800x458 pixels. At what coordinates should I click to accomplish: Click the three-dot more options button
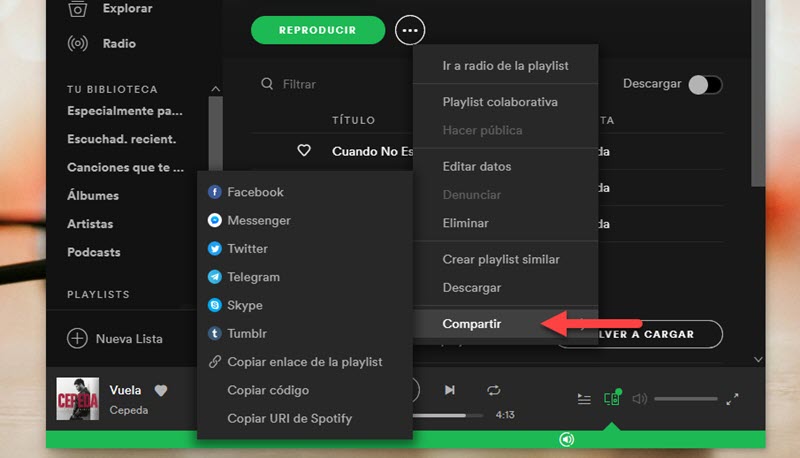(409, 30)
